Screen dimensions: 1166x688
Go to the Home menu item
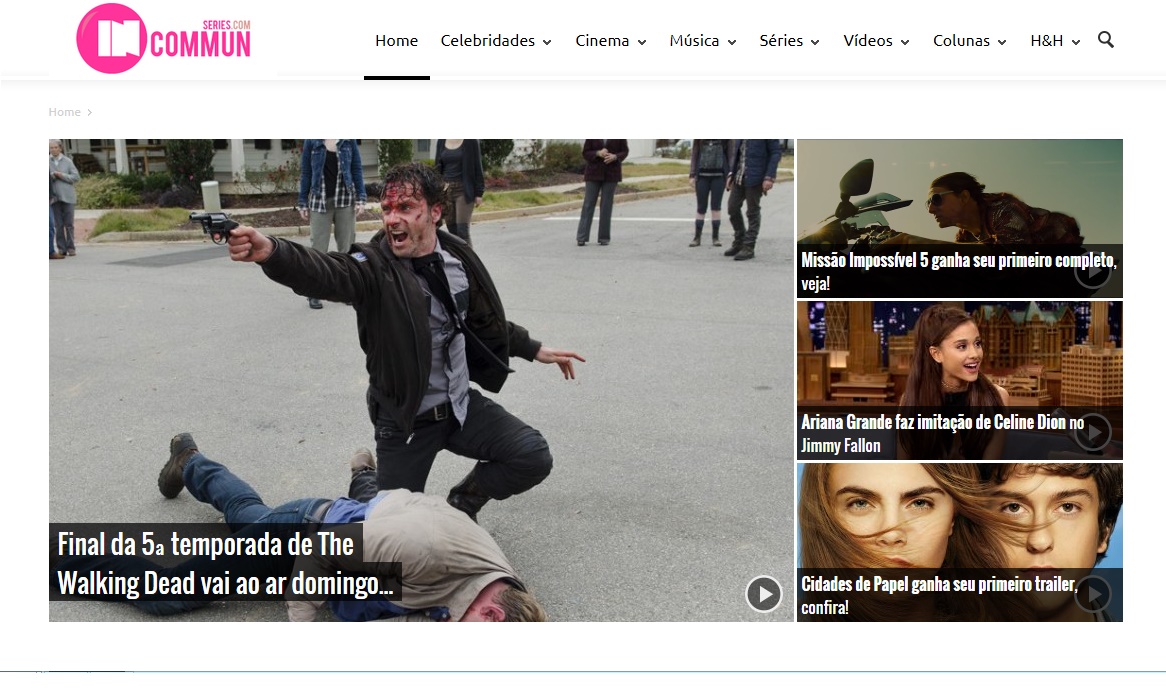[x=396, y=41]
